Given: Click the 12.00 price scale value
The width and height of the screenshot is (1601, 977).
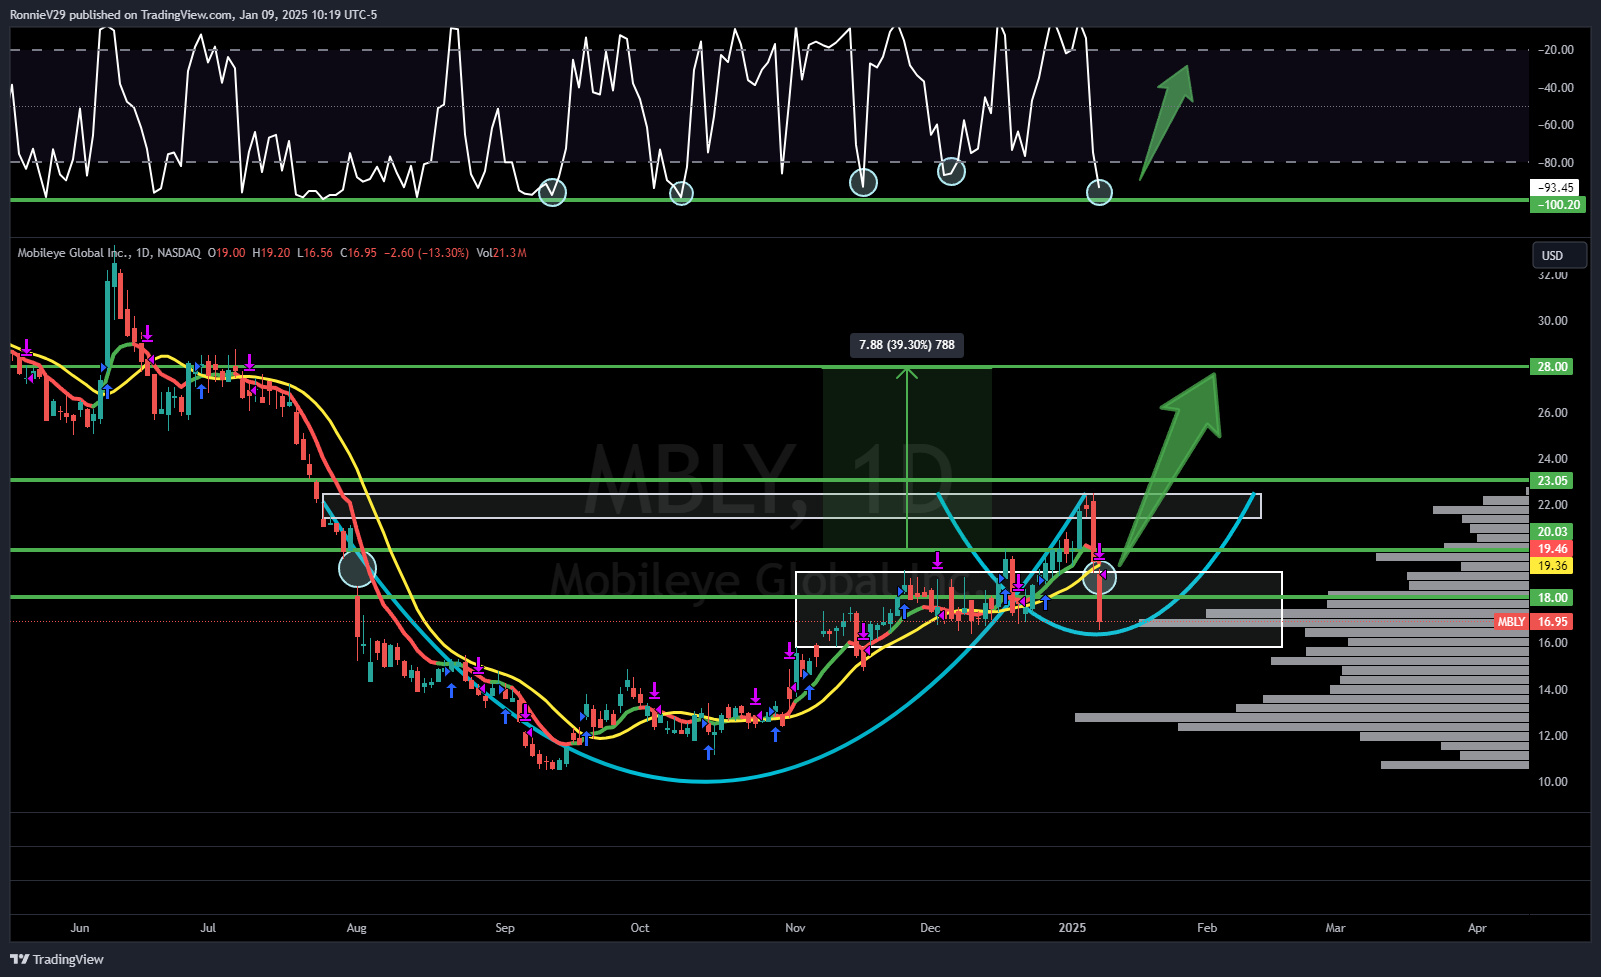Looking at the screenshot, I should pyautogui.click(x=1552, y=736).
